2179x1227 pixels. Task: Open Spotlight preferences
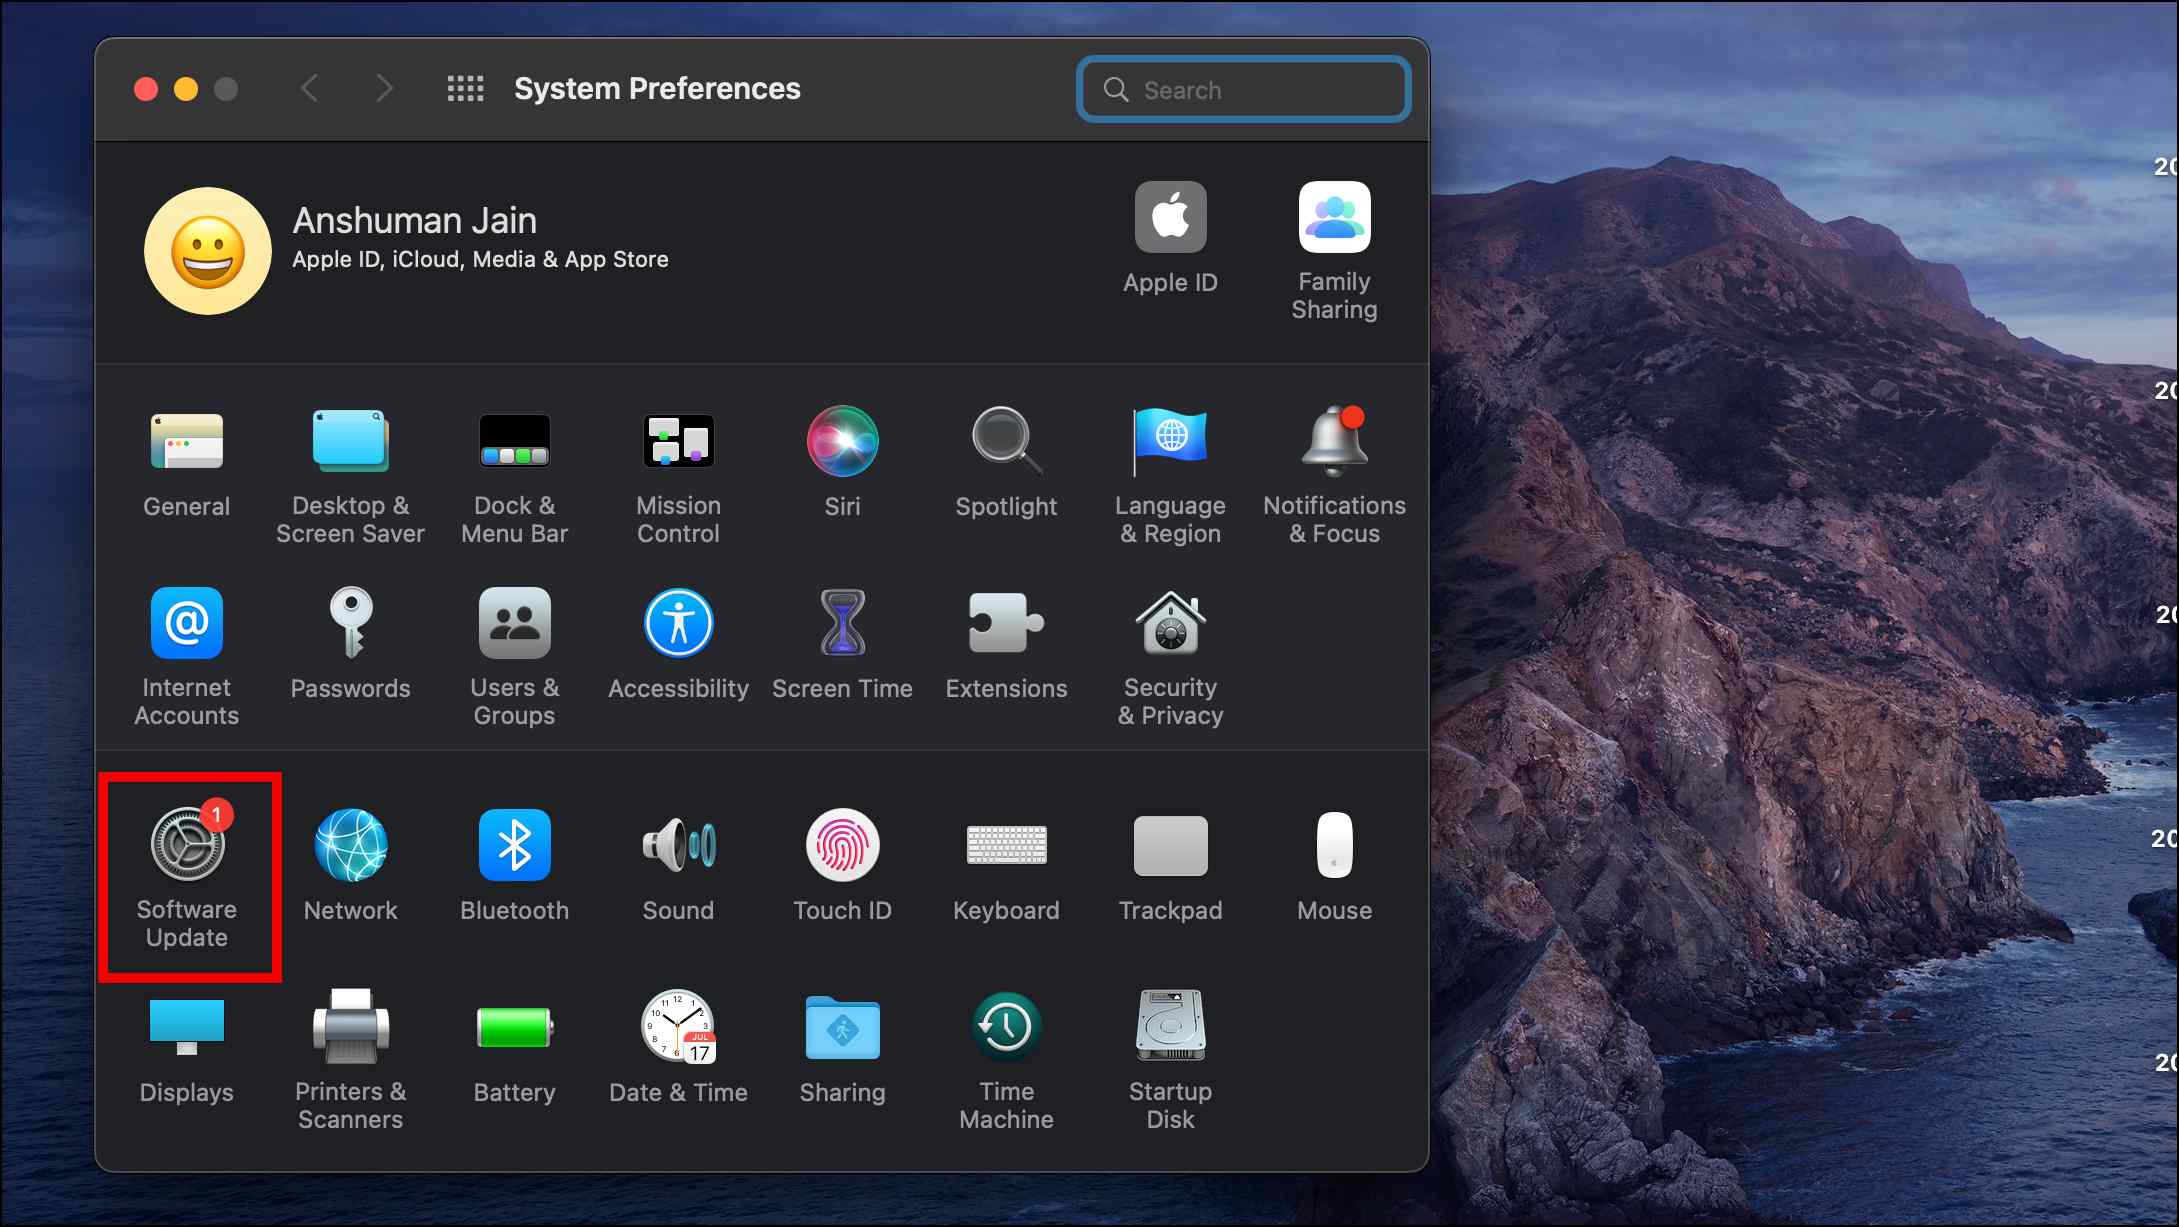coord(1006,463)
